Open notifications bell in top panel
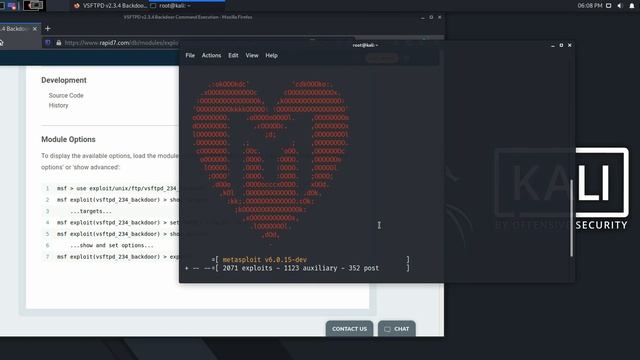Viewport: 640px width, 360px height. tap(631, 6)
